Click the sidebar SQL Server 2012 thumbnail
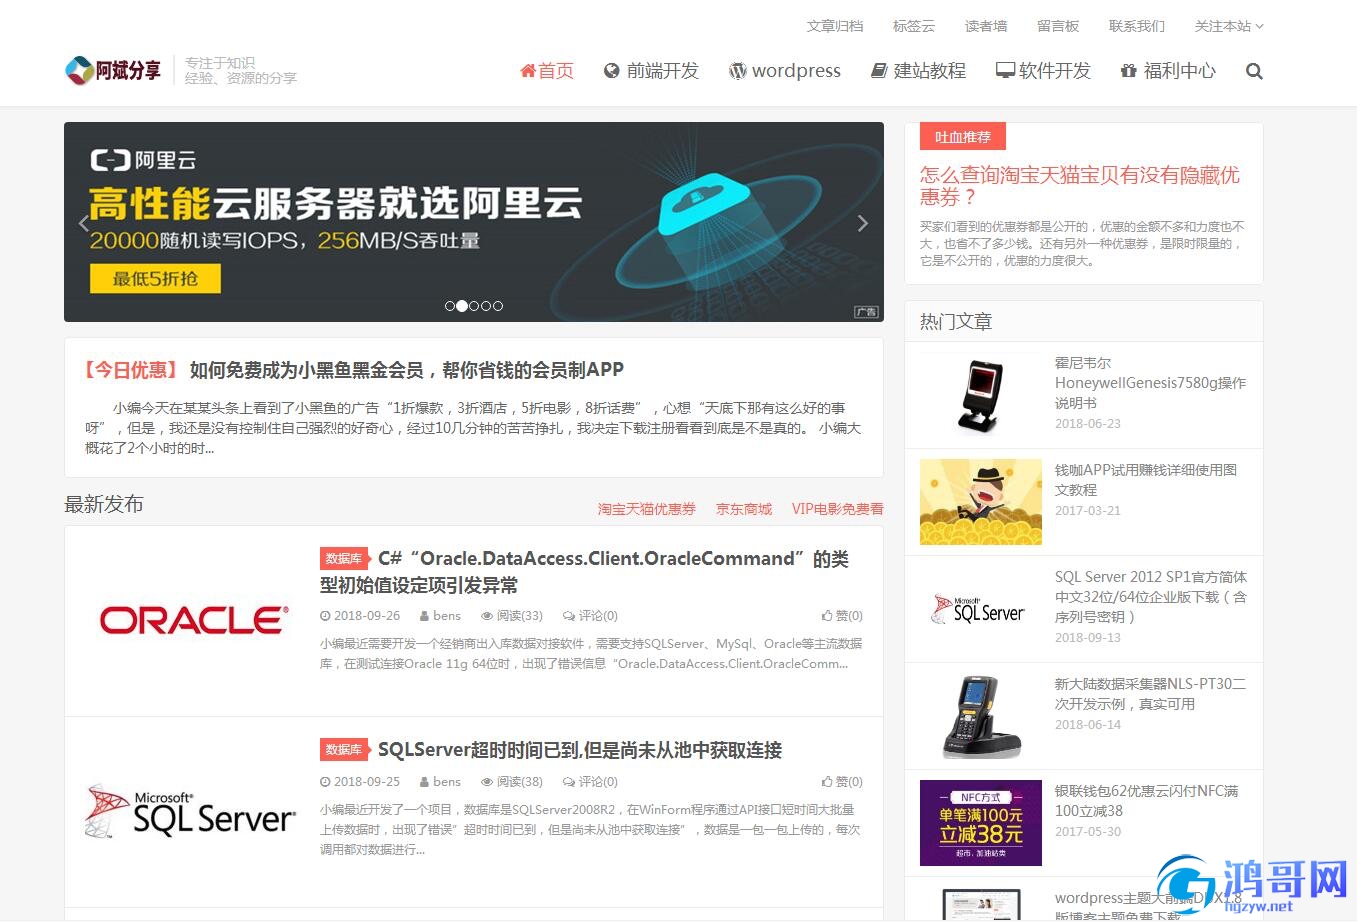The image size is (1357, 922). (x=981, y=609)
